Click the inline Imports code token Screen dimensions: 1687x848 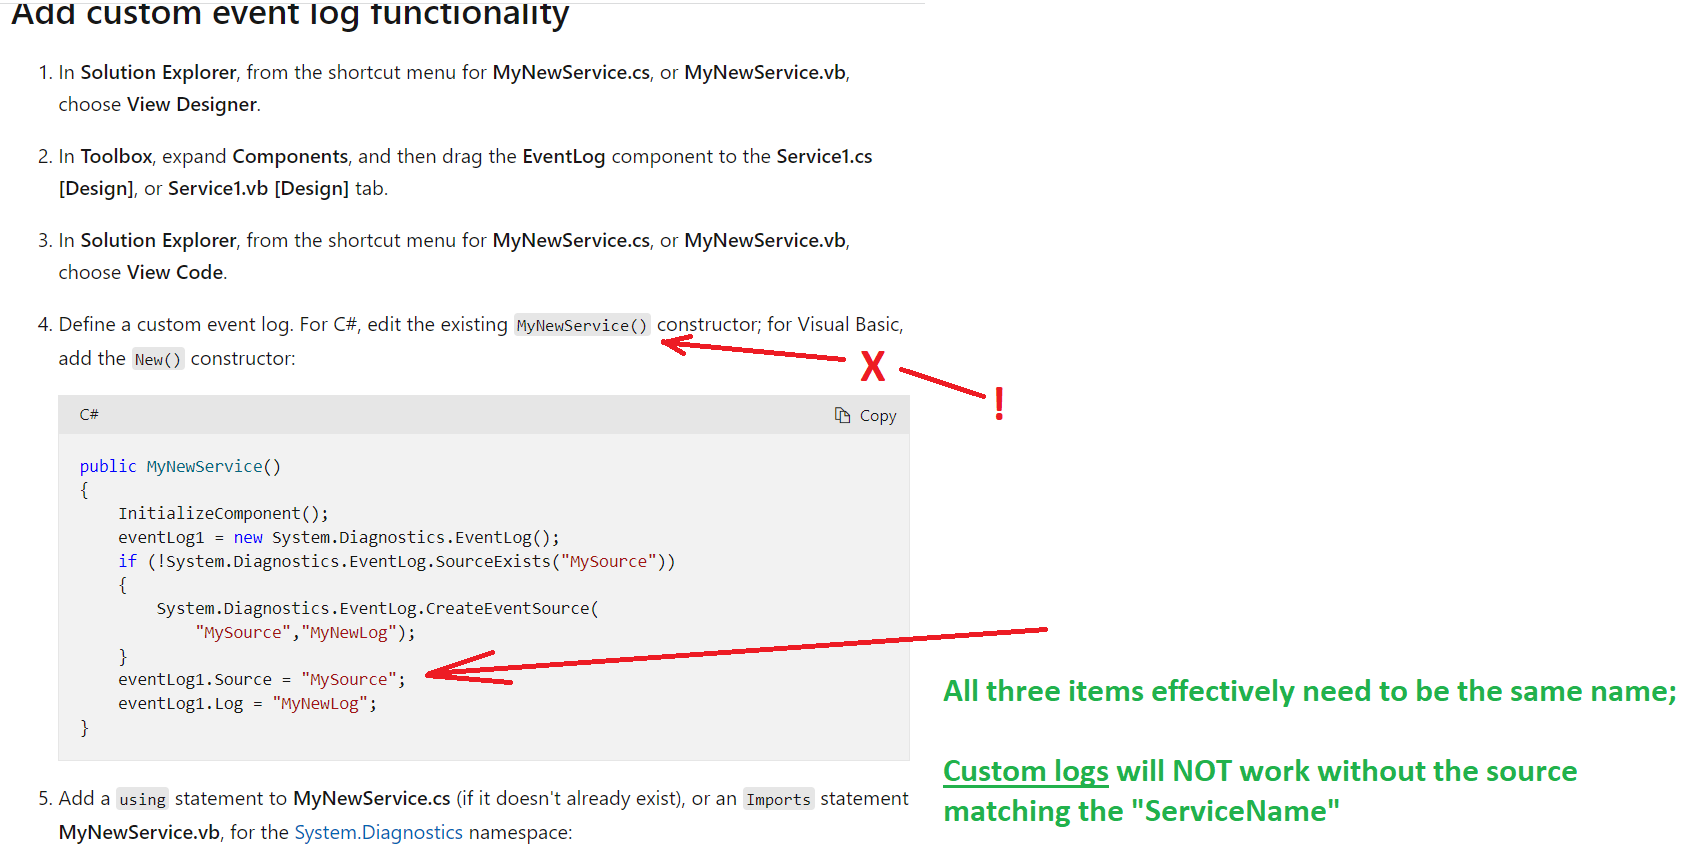point(778,799)
